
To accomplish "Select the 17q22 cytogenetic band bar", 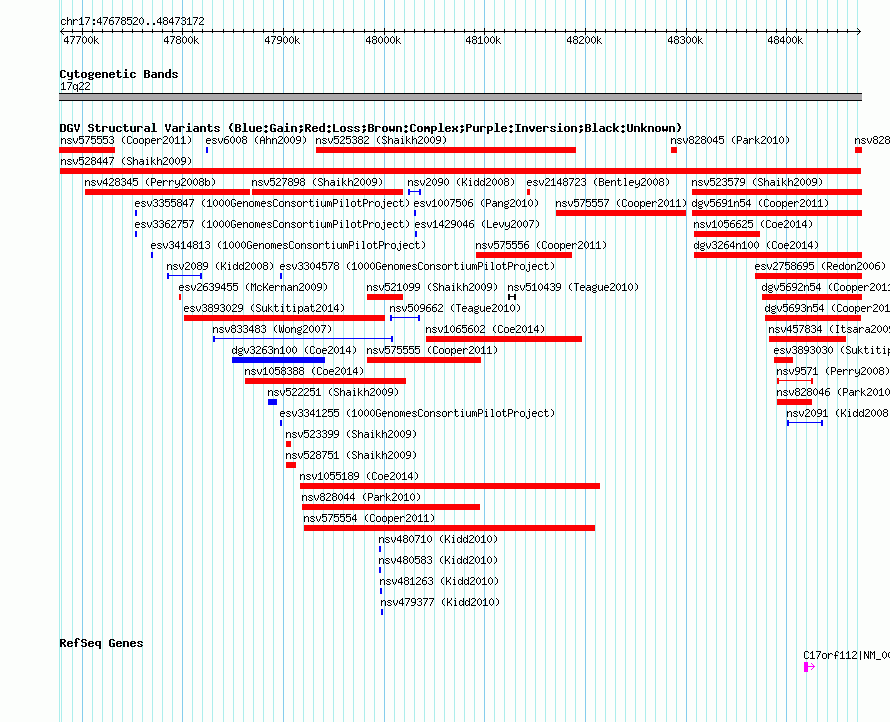I will click(x=460, y=97).
